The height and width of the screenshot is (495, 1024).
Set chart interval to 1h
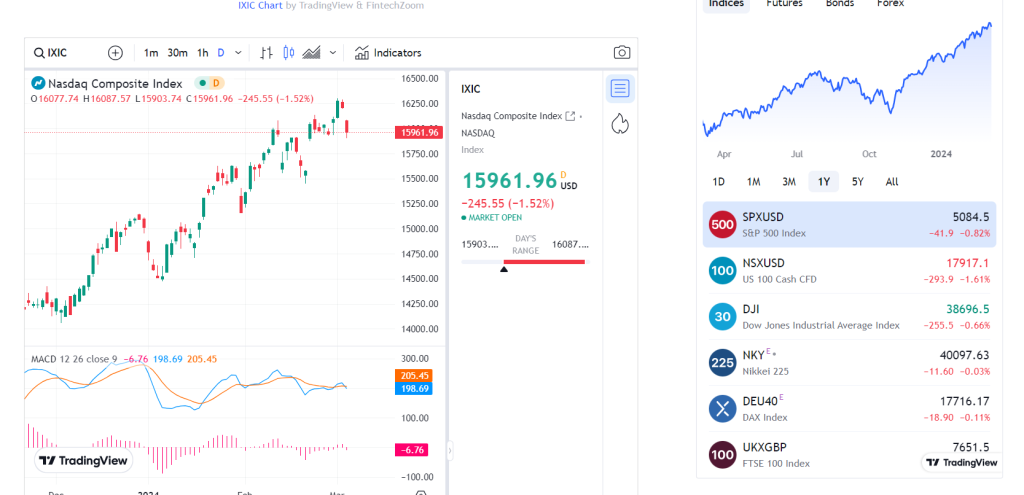point(203,53)
